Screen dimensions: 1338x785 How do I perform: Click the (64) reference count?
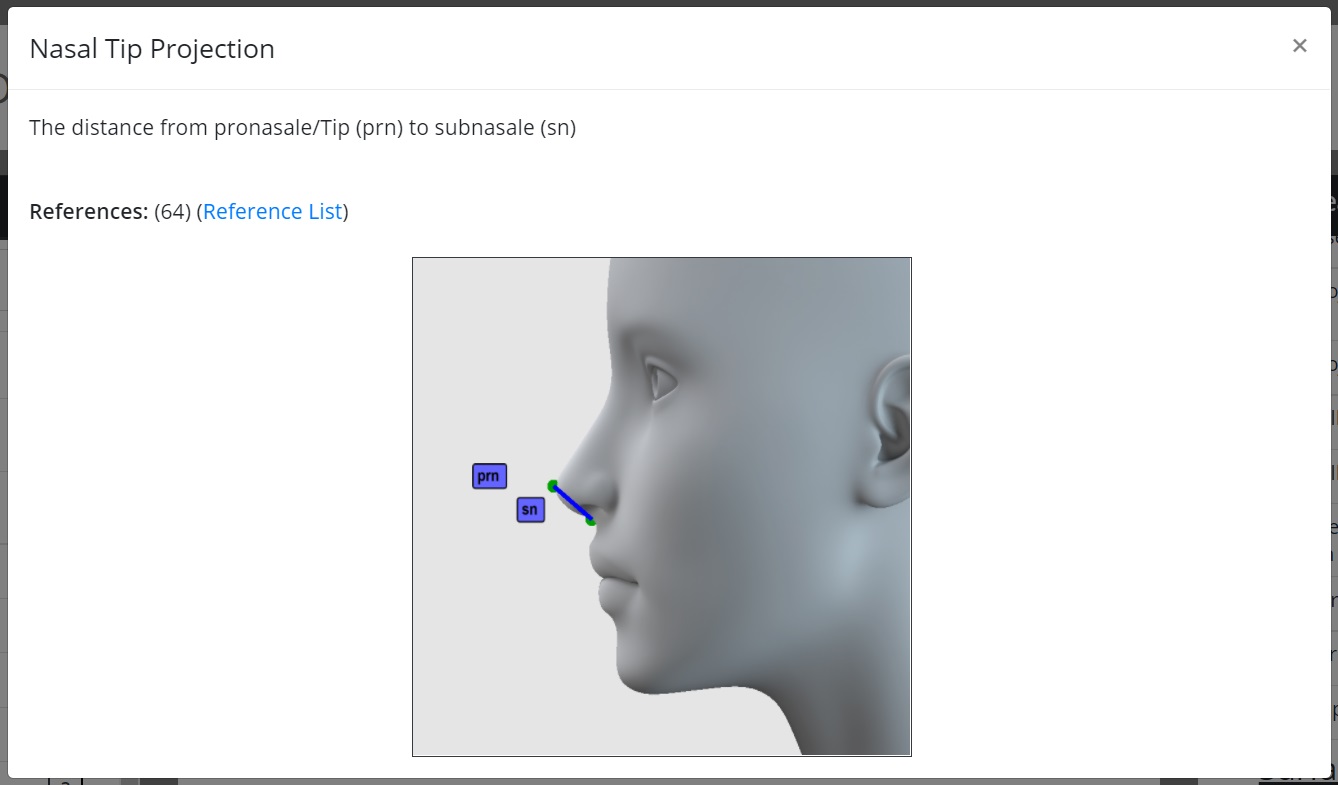(x=172, y=212)
